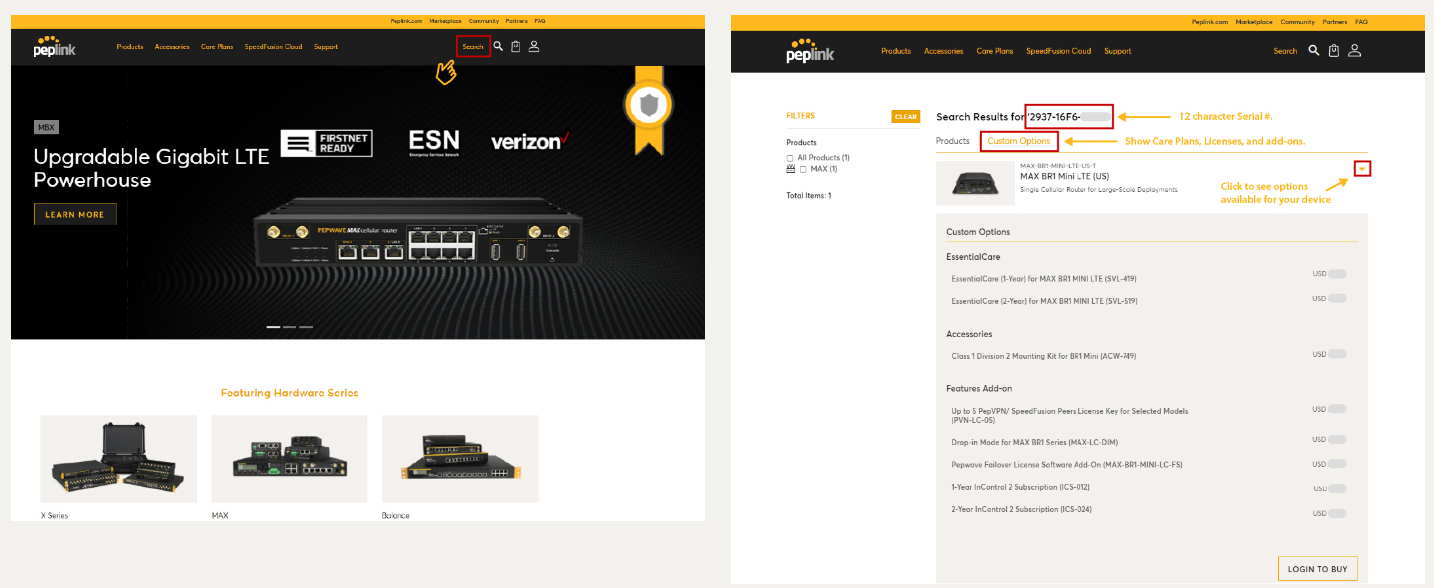The height and width of the screenshot is (588, 1434).
Task: Click the MAX BR1 Mini product image
Action: pyautogui.click(x=974, y=182)
